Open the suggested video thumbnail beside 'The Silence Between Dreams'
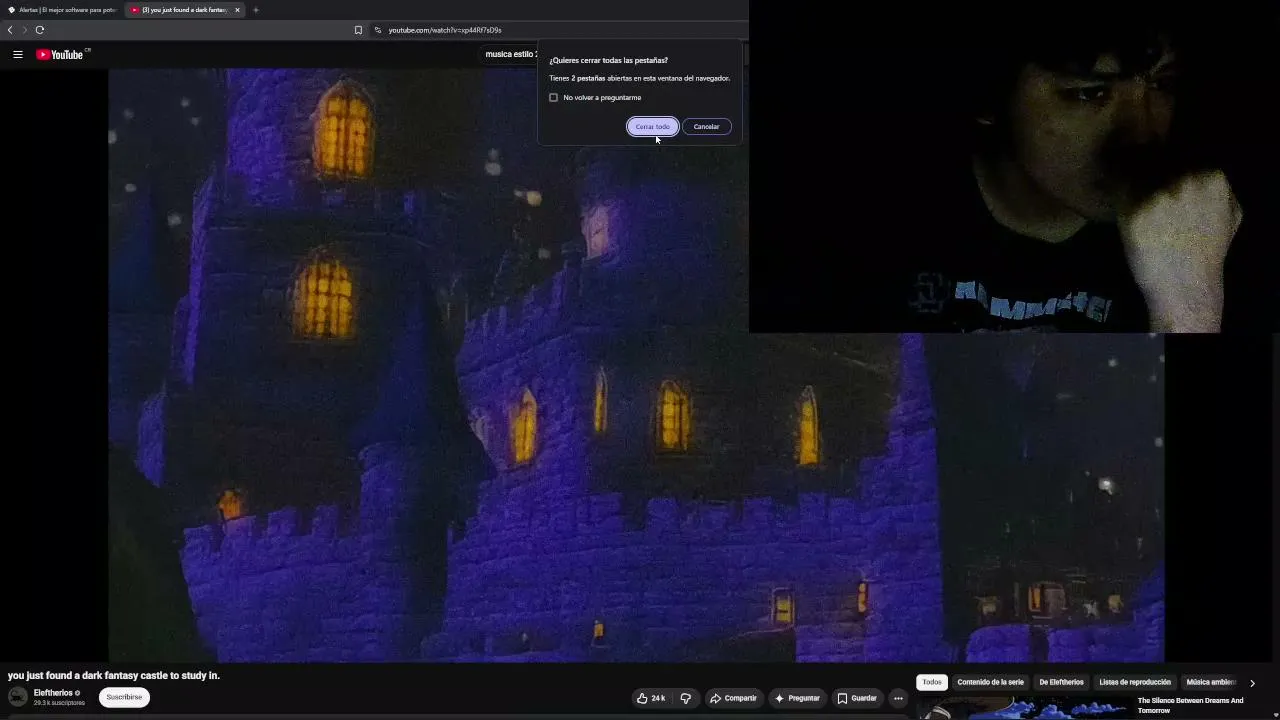 [x=1025, y=708]
